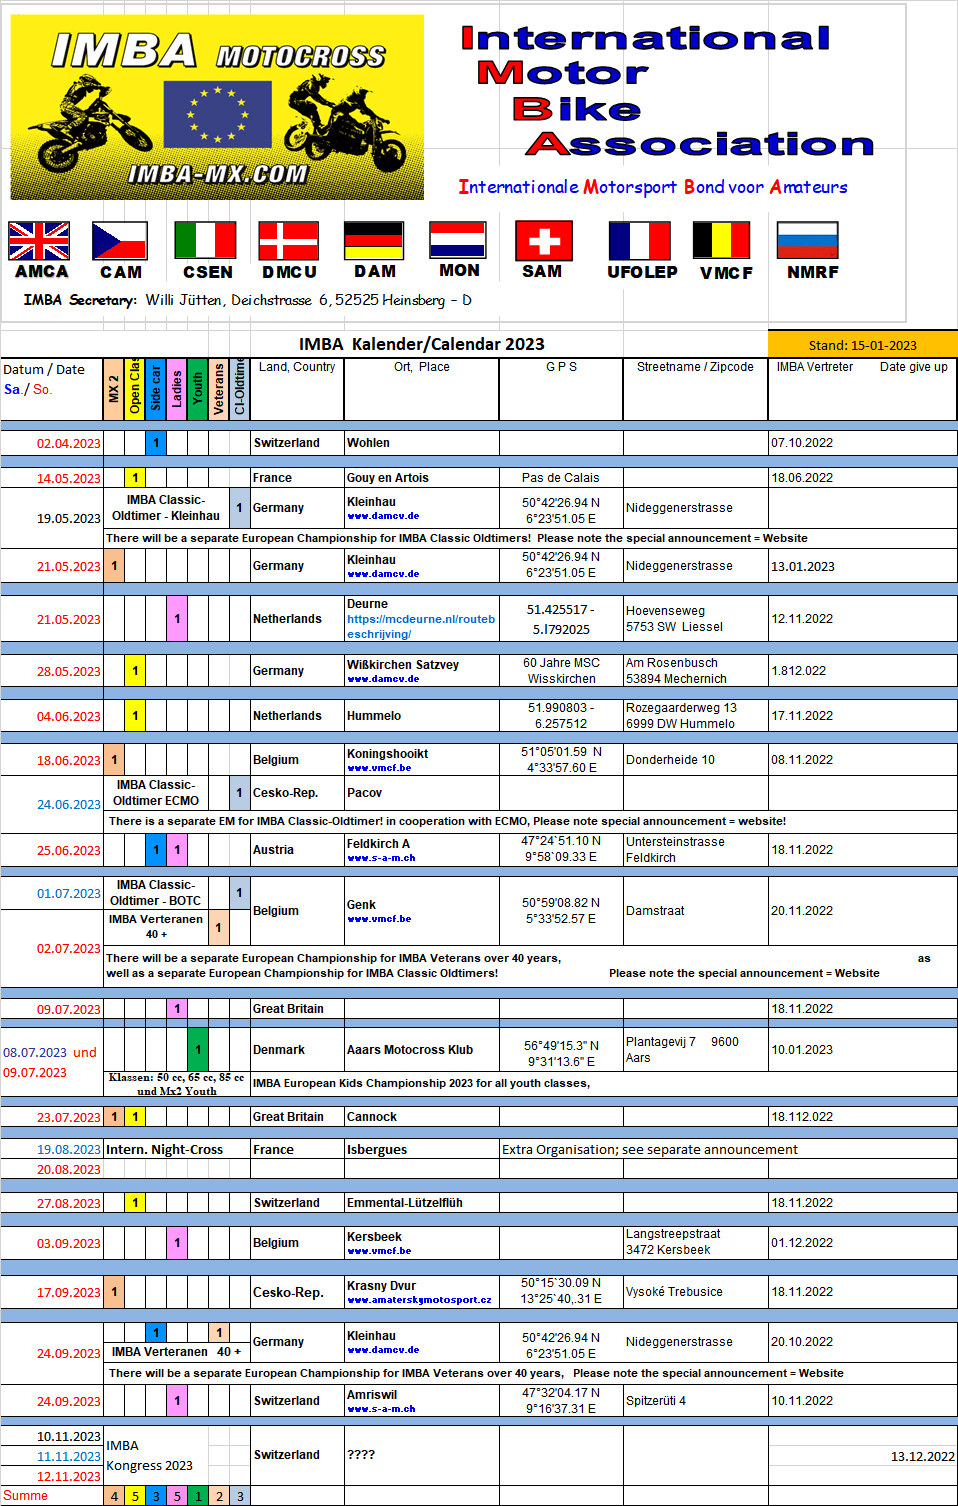Select the pink Ladies column header
The image size is (958, 1506).
pyautogui.click(x=177, y=389)
